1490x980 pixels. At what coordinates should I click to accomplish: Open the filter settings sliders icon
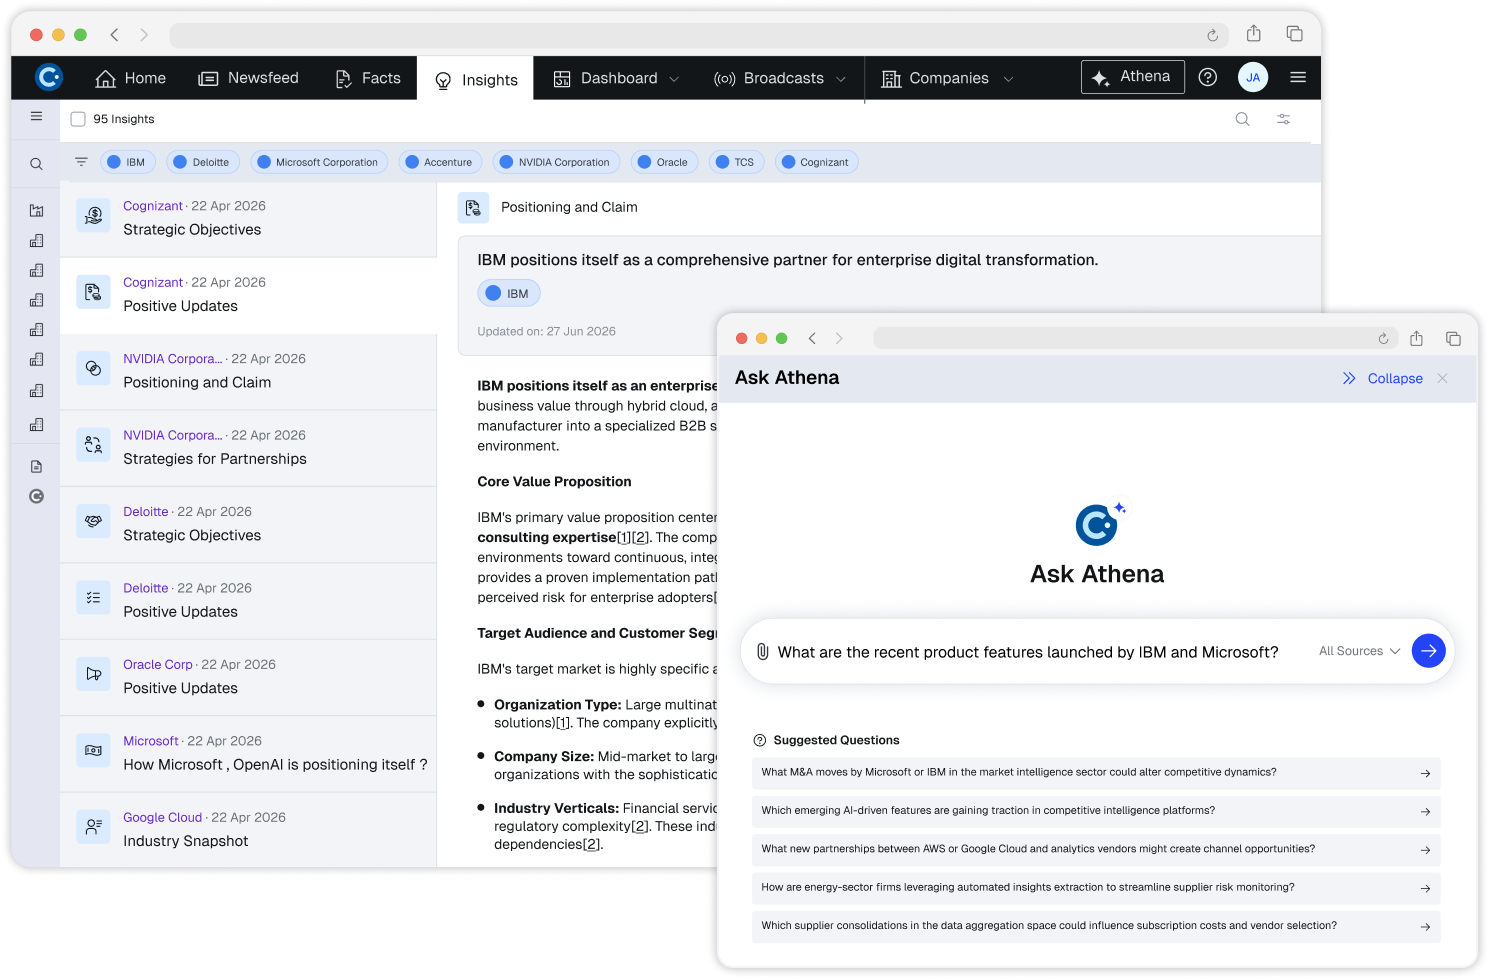[1284, 119]
